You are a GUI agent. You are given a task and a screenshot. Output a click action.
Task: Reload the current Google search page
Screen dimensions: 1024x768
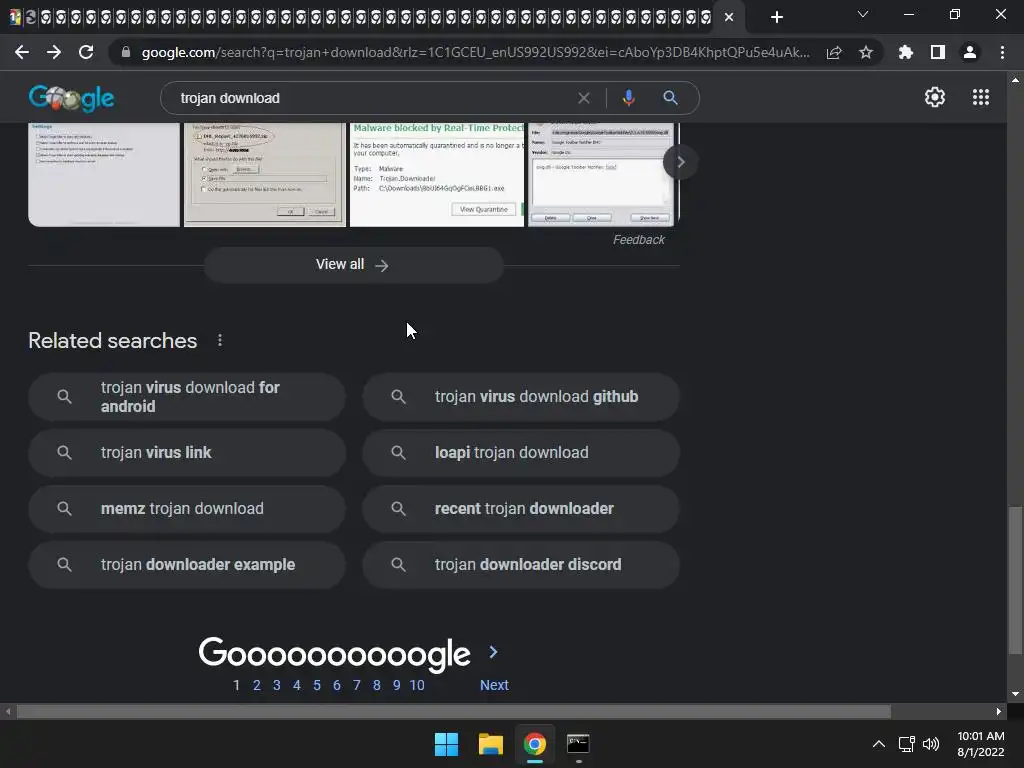coord(86,52)
